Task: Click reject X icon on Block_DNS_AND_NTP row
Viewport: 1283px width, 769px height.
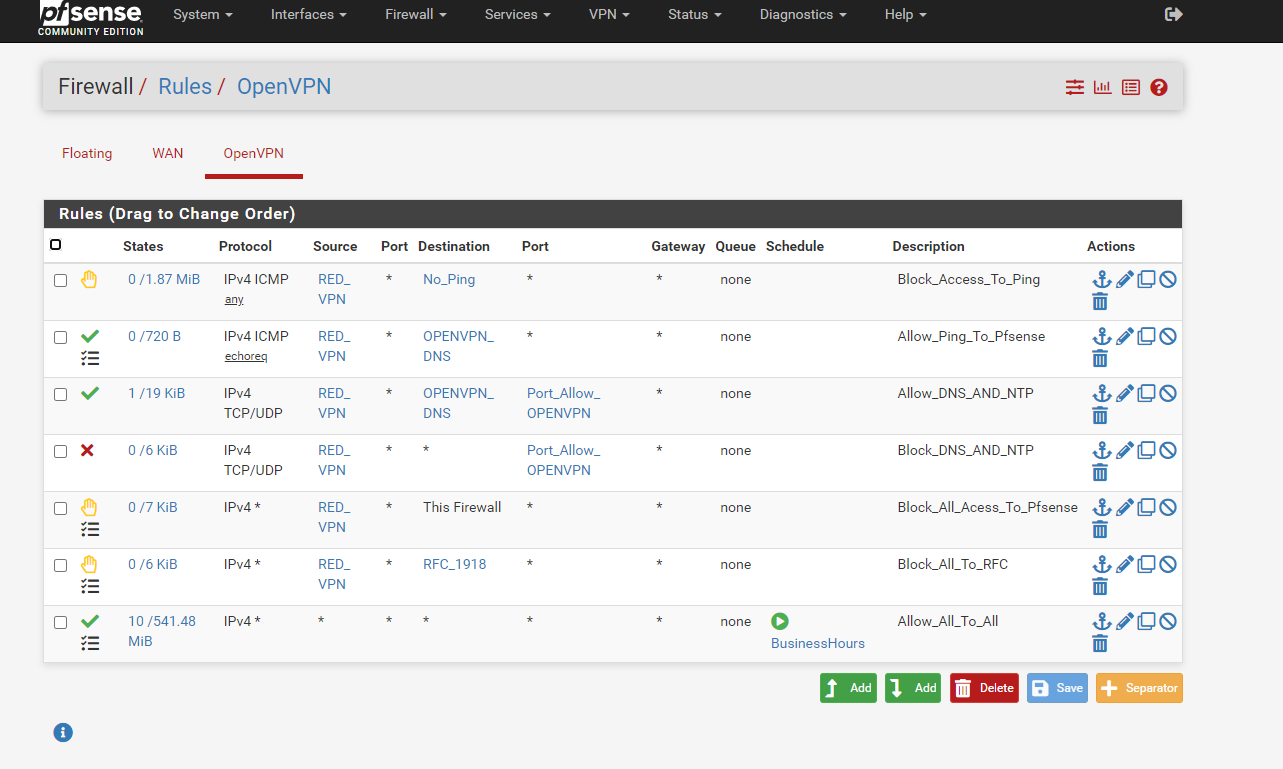Action: [87, 450]
